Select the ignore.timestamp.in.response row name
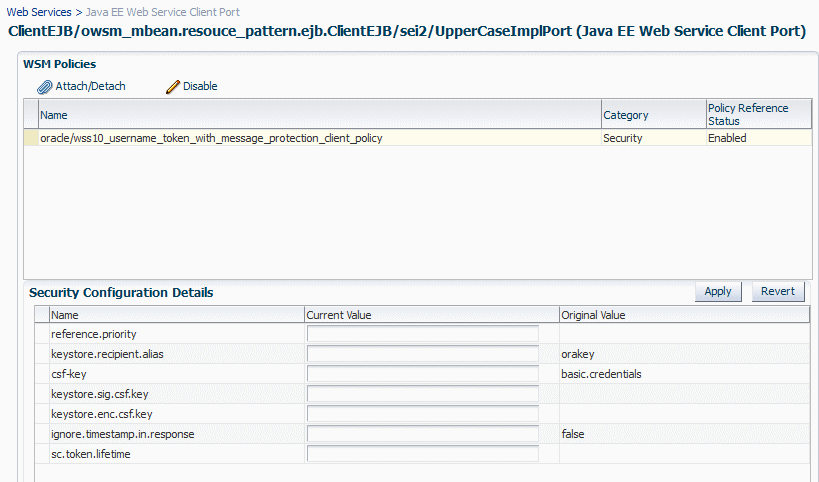819x482 pixels. point(122,434)
